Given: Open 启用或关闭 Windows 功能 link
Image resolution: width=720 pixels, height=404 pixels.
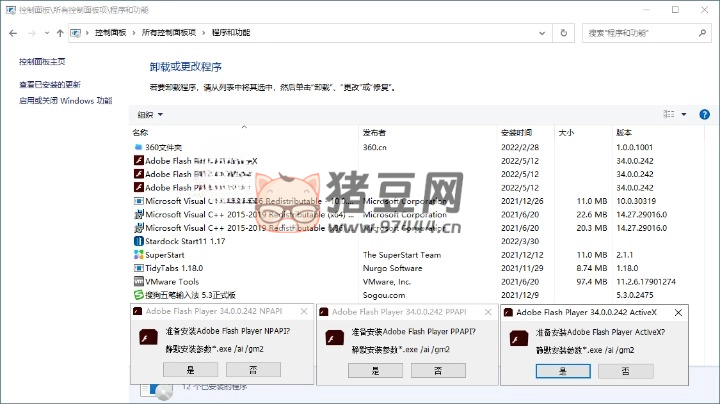Looking at the screenshot, I should coord(65,101).
